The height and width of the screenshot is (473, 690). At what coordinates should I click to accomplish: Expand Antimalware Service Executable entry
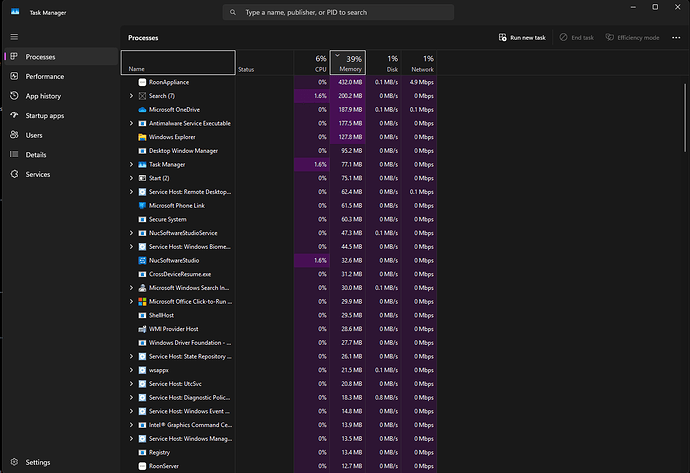[x=131, y=123]
